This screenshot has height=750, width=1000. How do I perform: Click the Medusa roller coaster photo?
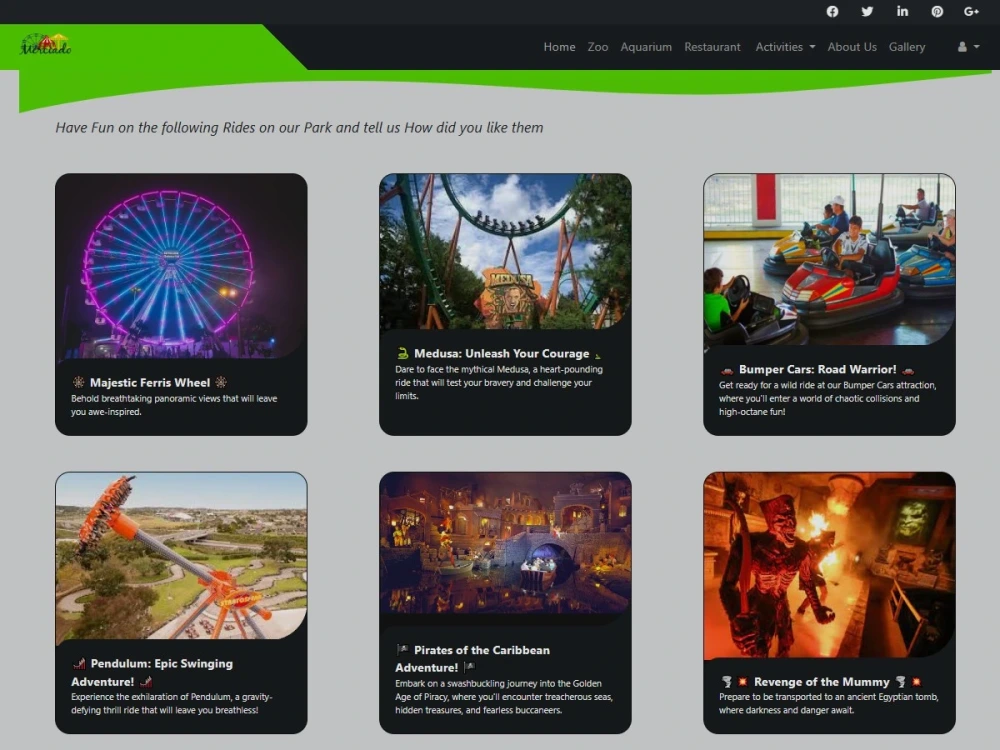point(505,252)
